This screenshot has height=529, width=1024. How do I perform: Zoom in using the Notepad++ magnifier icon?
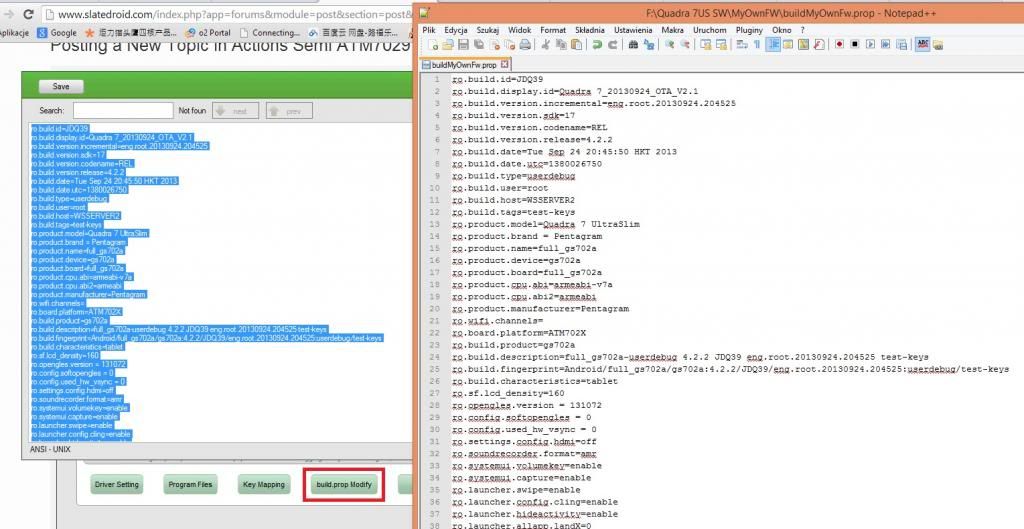click(669, 44)
